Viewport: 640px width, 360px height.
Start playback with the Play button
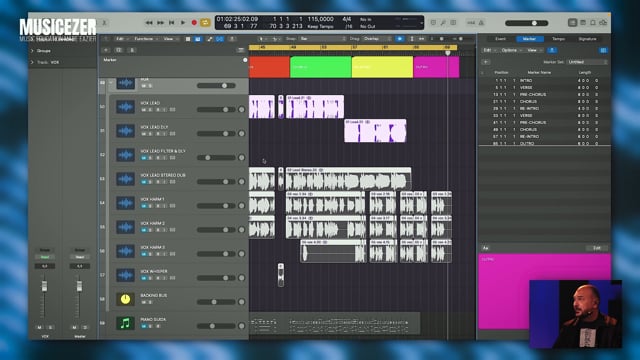click(183, 23)
